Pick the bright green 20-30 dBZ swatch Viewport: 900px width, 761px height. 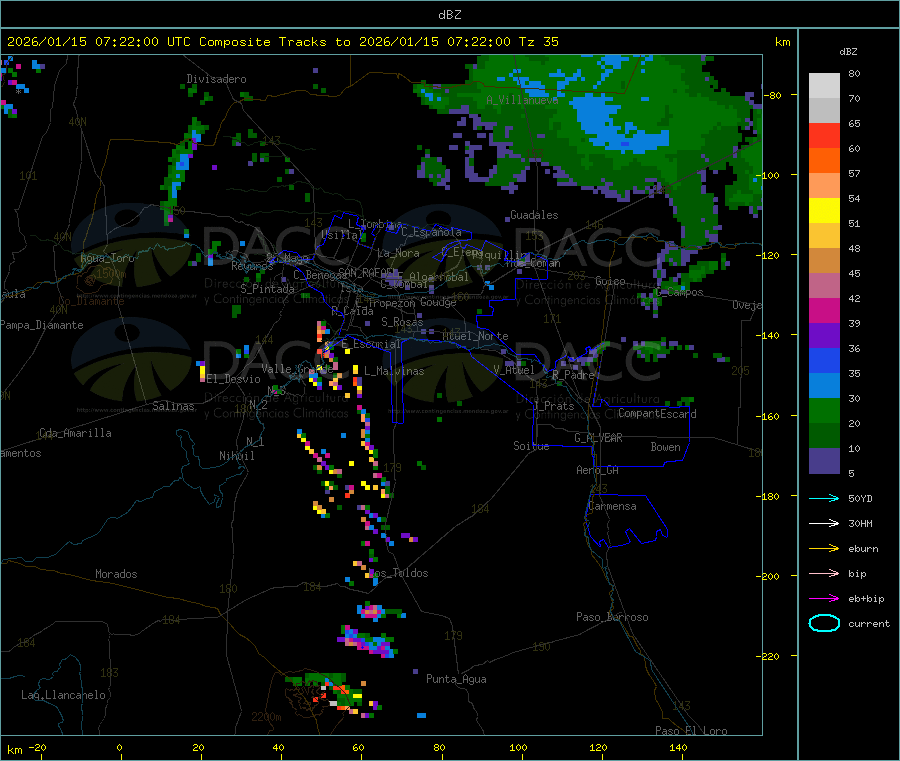coord(824,410)
